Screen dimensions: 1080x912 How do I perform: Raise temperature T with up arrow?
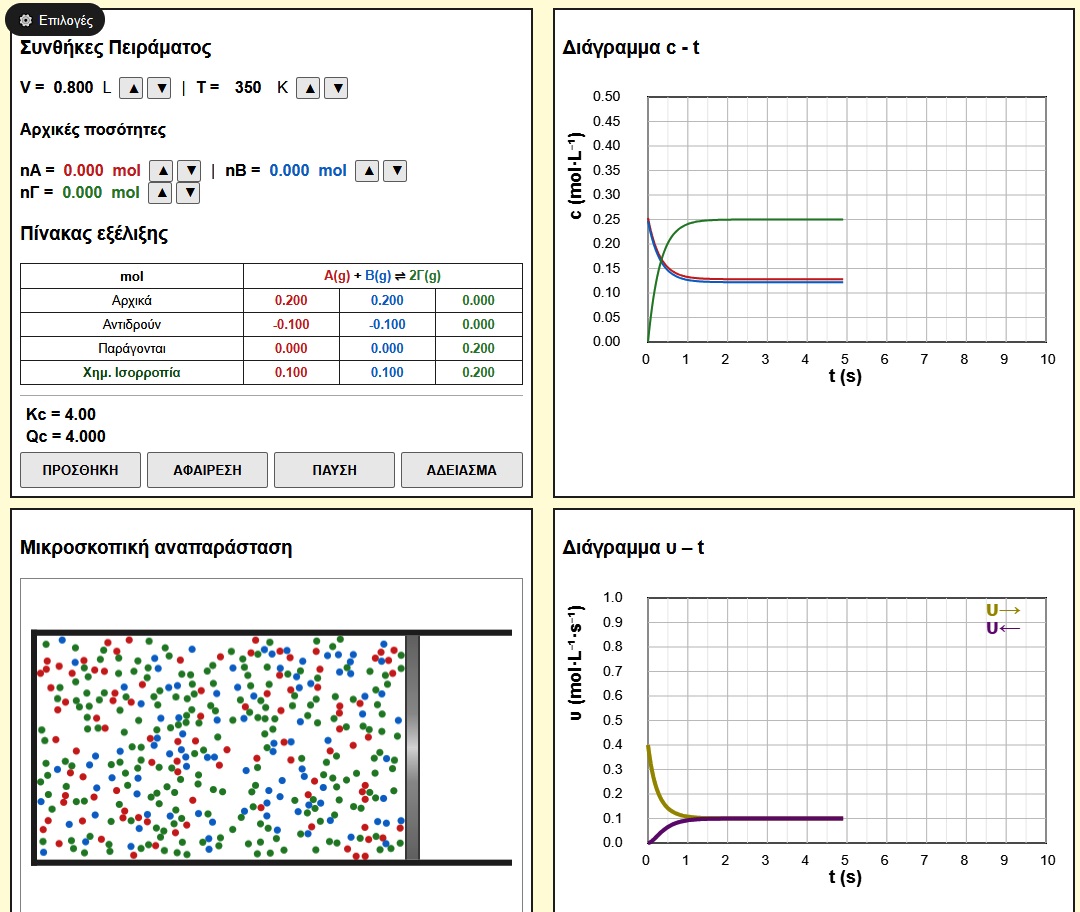(309, 88)
